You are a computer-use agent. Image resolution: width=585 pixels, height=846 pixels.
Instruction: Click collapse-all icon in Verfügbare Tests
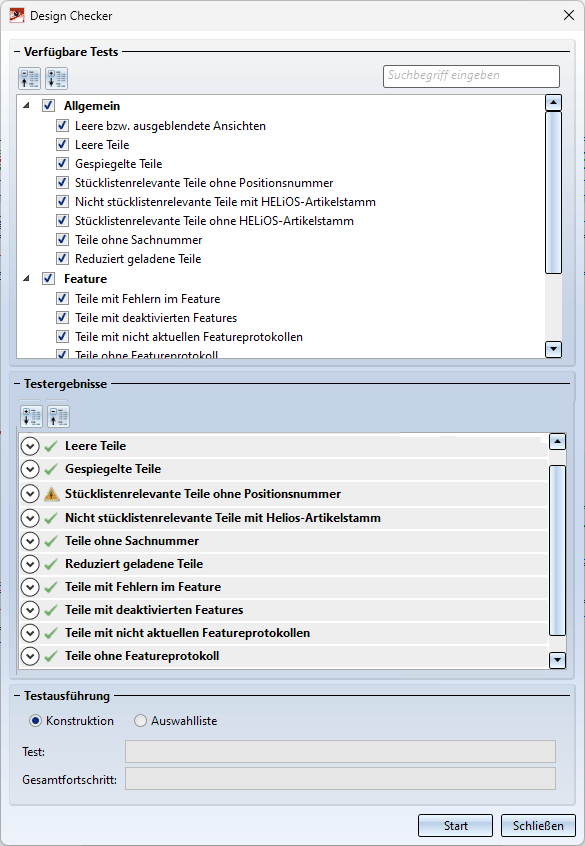29,79
